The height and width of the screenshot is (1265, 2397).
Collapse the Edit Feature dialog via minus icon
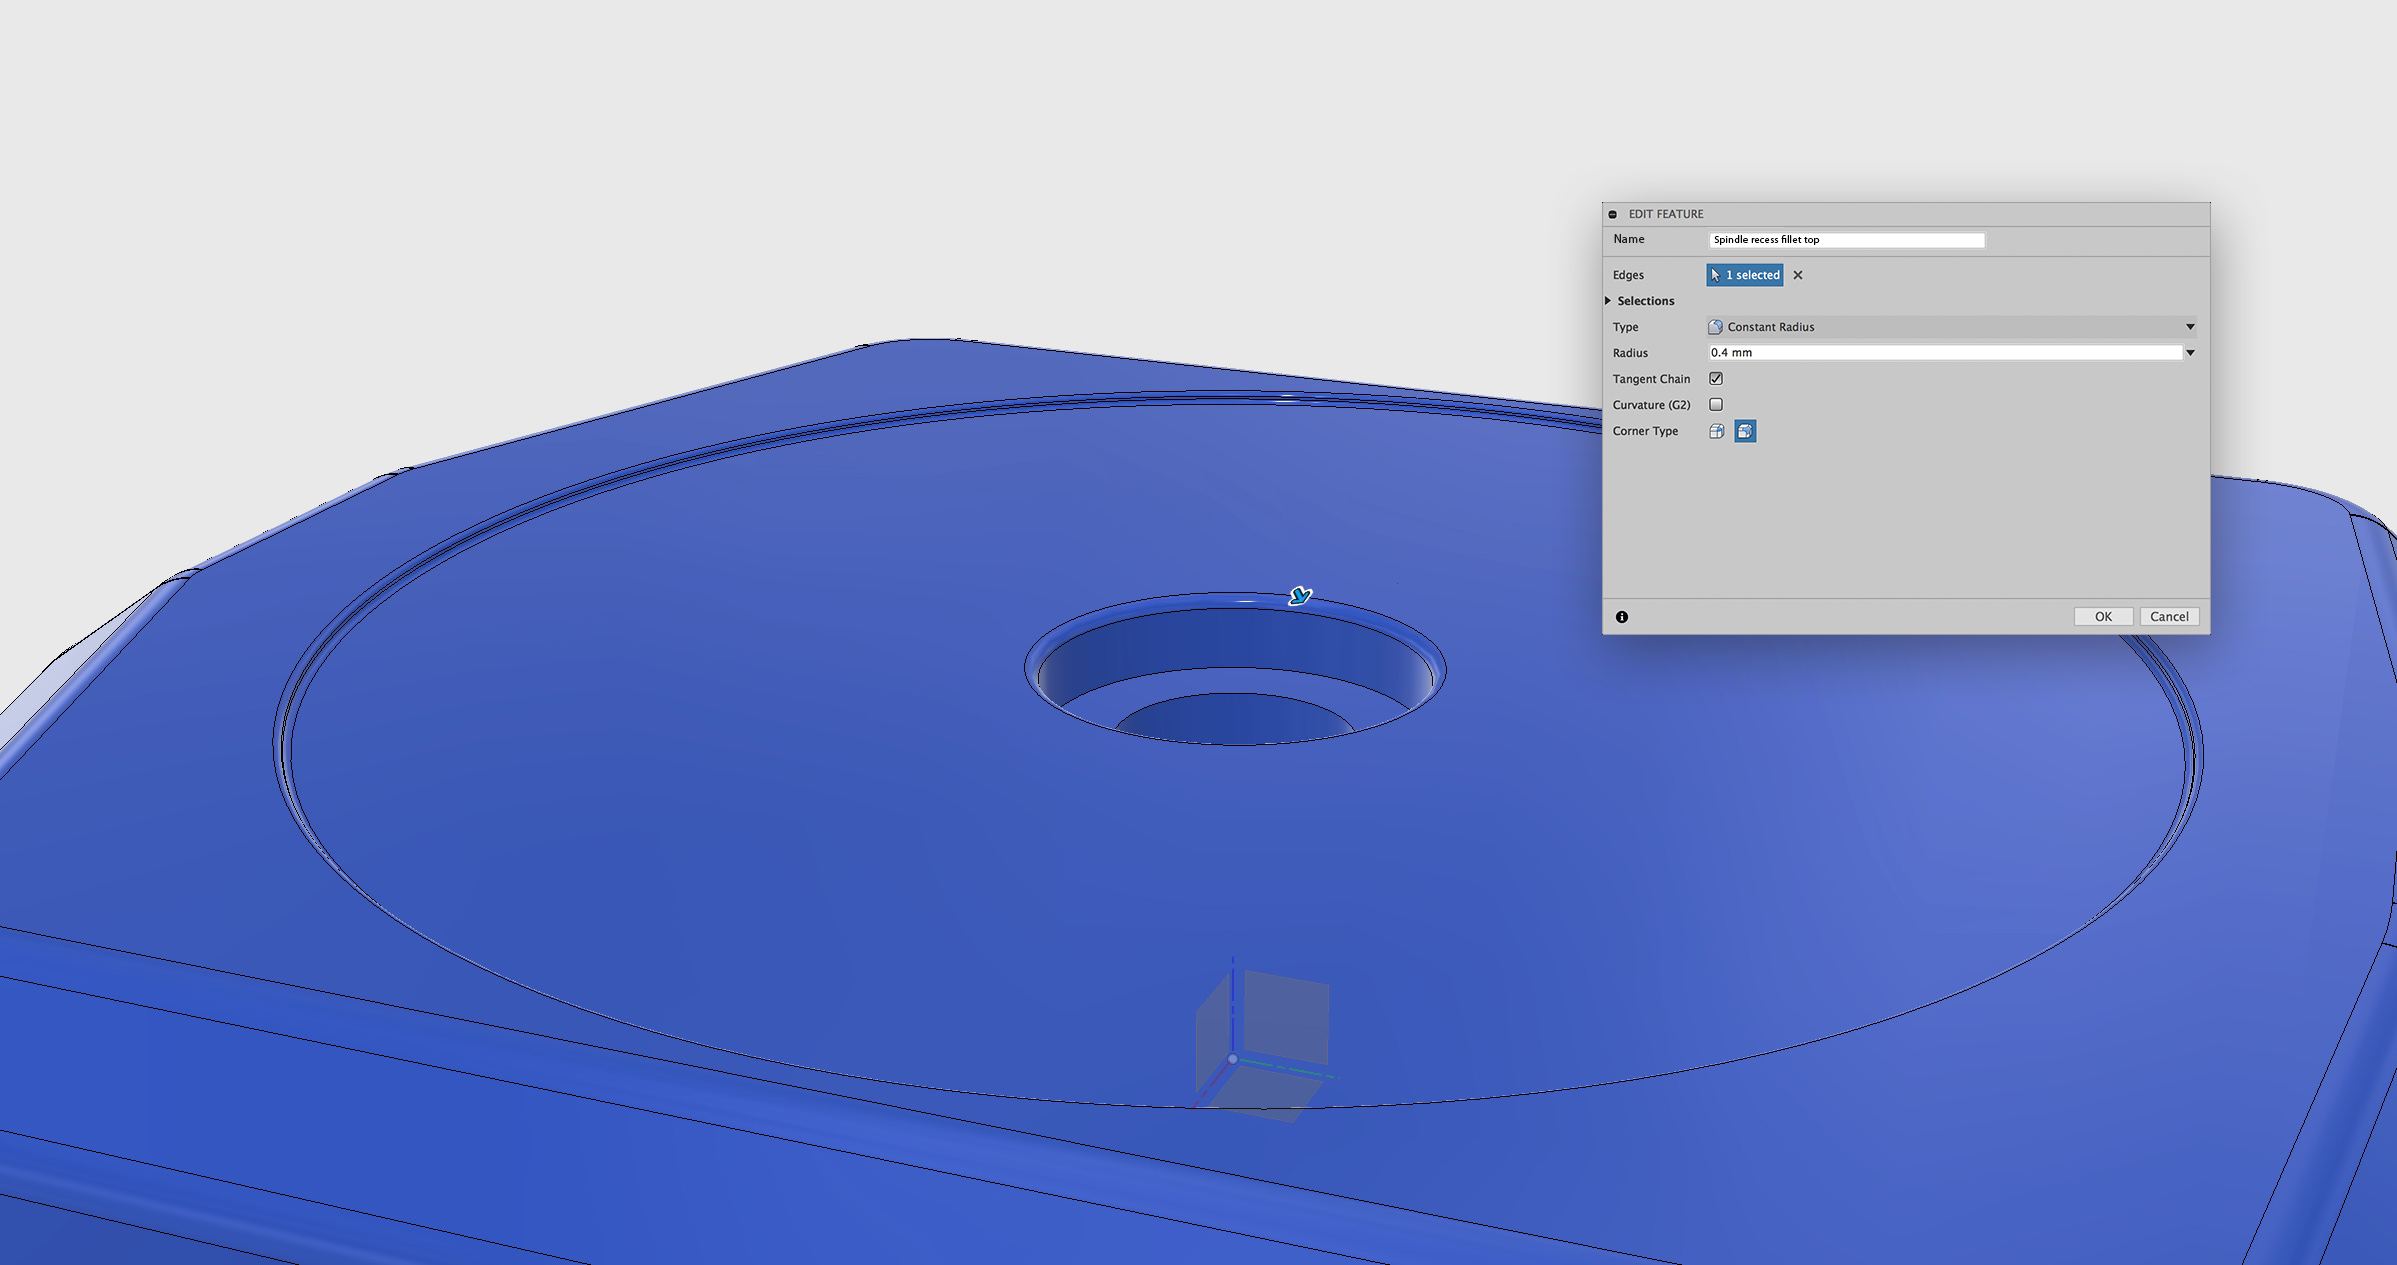pos(1612,214)
